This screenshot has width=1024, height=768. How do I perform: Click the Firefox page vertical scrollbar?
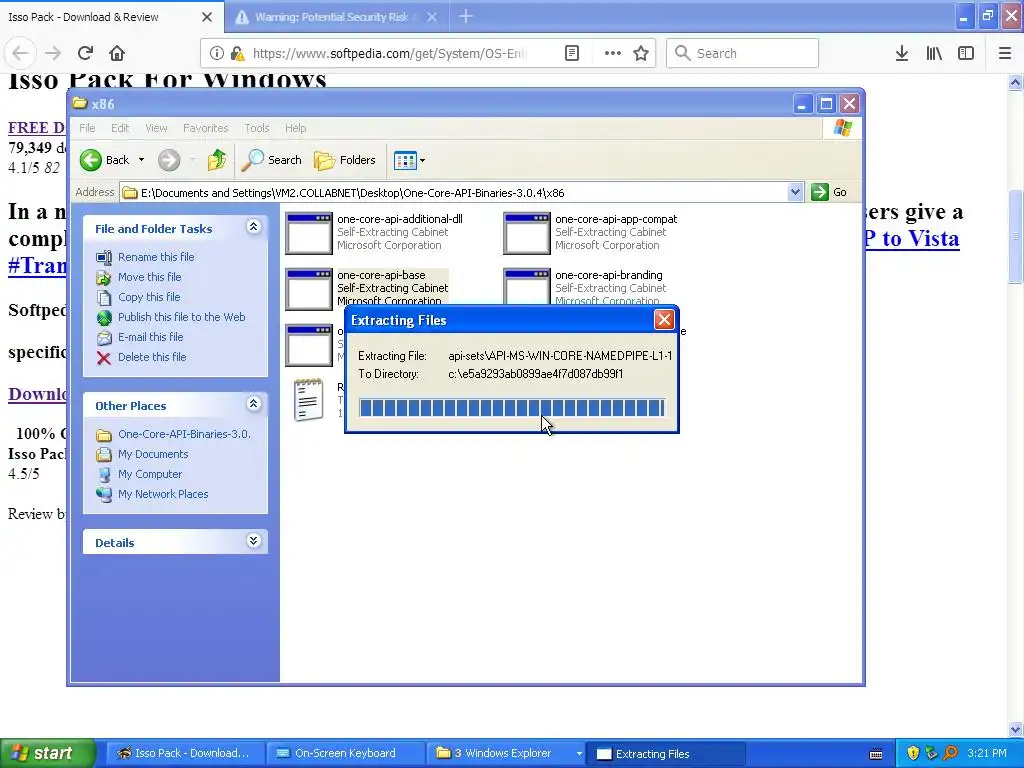click(1015, 405)
